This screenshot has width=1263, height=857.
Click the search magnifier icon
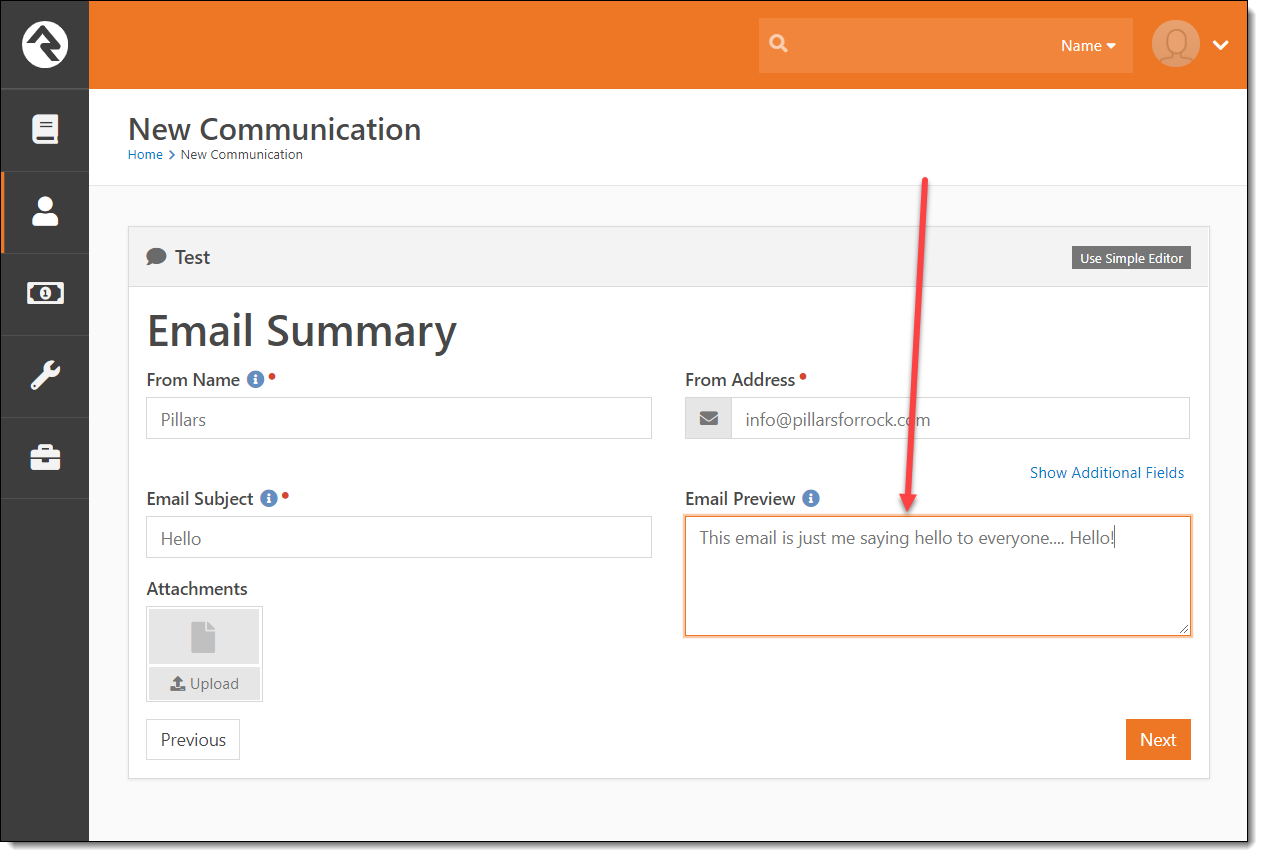tap(779, 44)
